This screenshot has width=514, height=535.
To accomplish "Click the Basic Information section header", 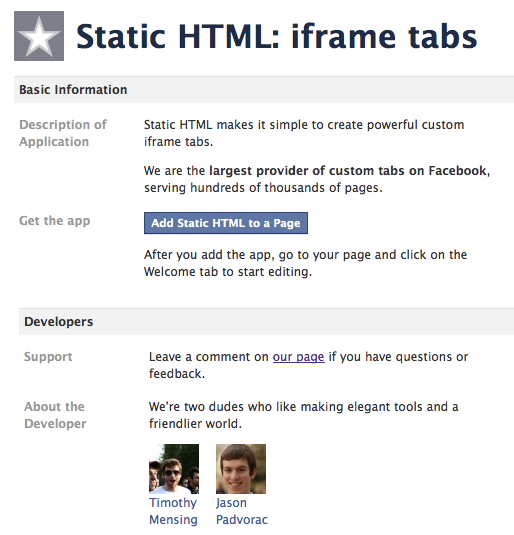I will pos(264,90).
